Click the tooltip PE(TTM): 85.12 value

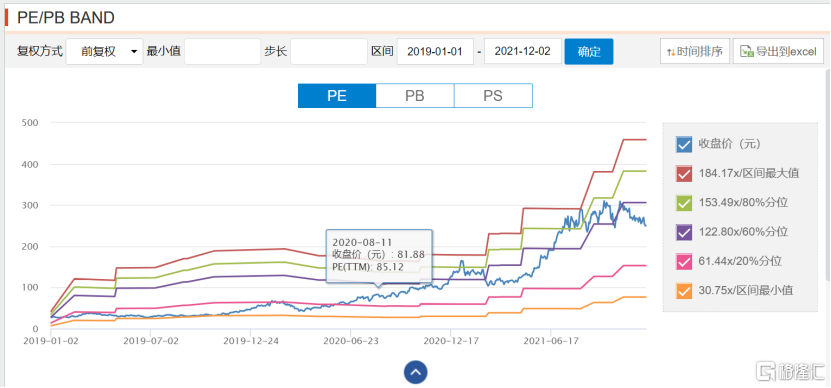pyautogui.click(x=368, y=267)
